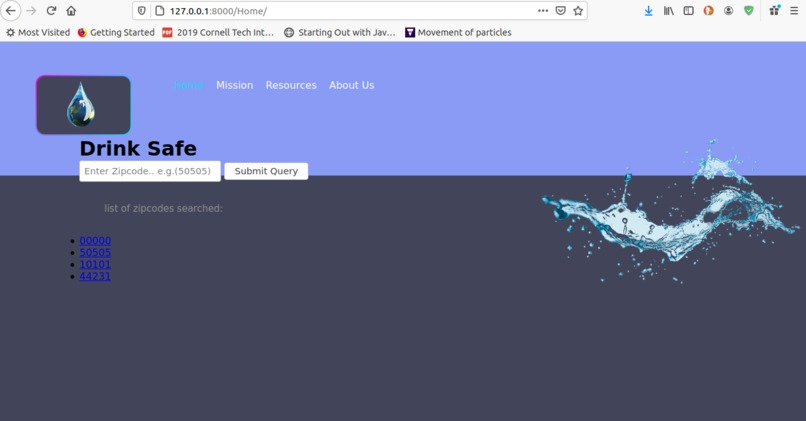Viewport: 806px width, 421px height.
Task: Click the green shield extension icon
Action: [x=748, y=11]
